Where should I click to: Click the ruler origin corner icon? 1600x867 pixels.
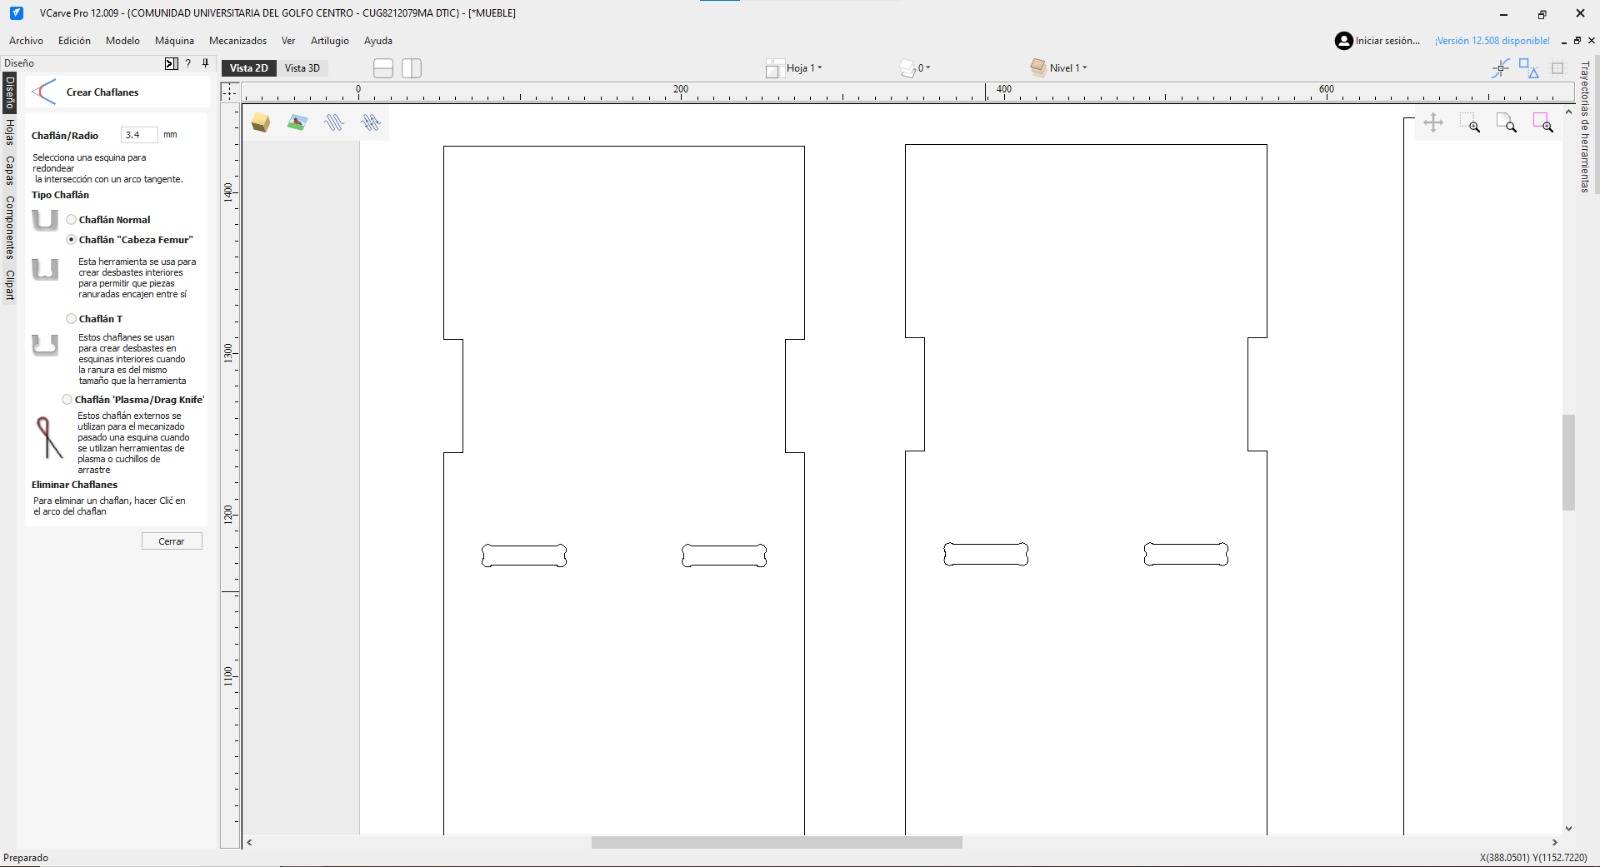pyautogui.click(x=230, y=91)
